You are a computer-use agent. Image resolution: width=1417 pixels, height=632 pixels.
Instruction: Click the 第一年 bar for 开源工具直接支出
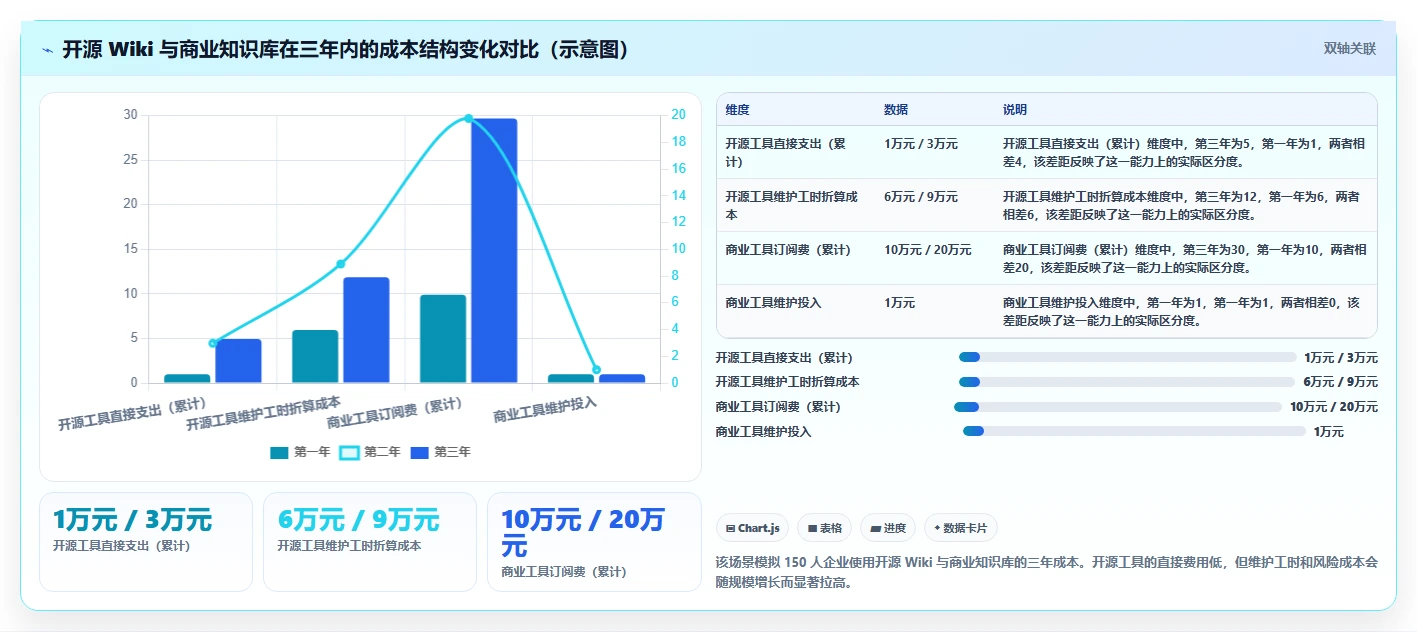[x=187, y=379]
